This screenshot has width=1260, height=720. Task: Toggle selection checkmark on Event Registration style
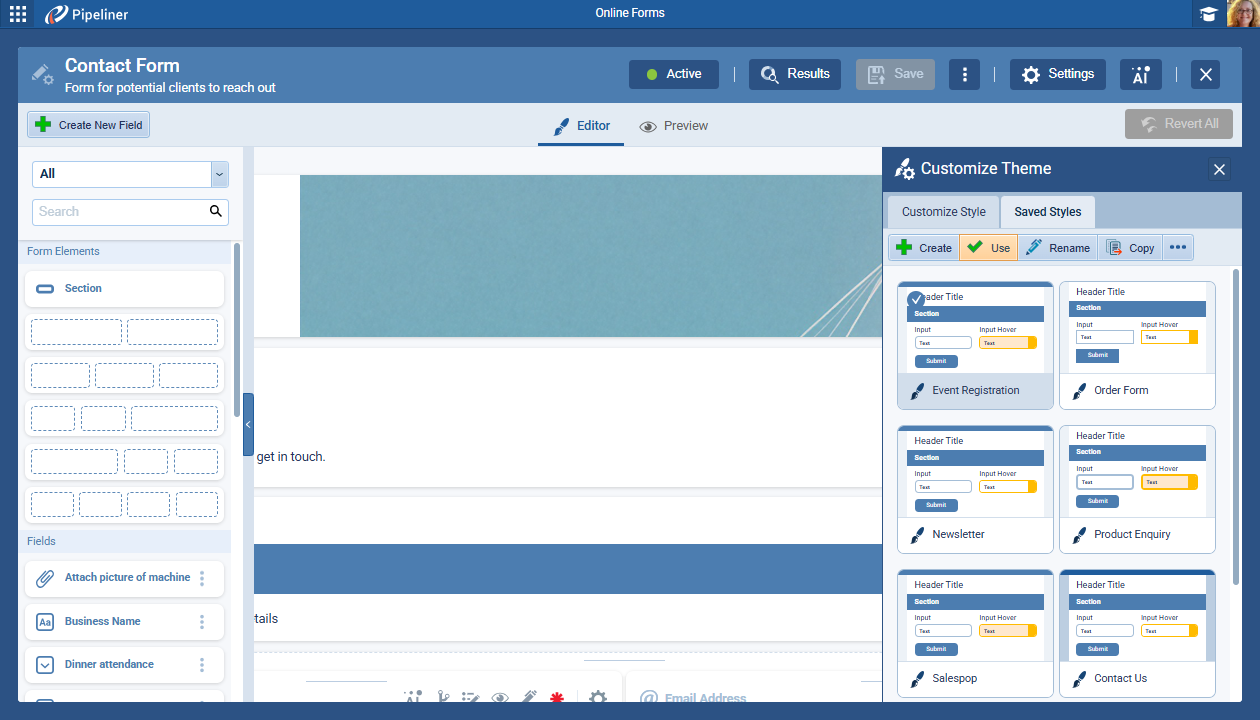916,299
